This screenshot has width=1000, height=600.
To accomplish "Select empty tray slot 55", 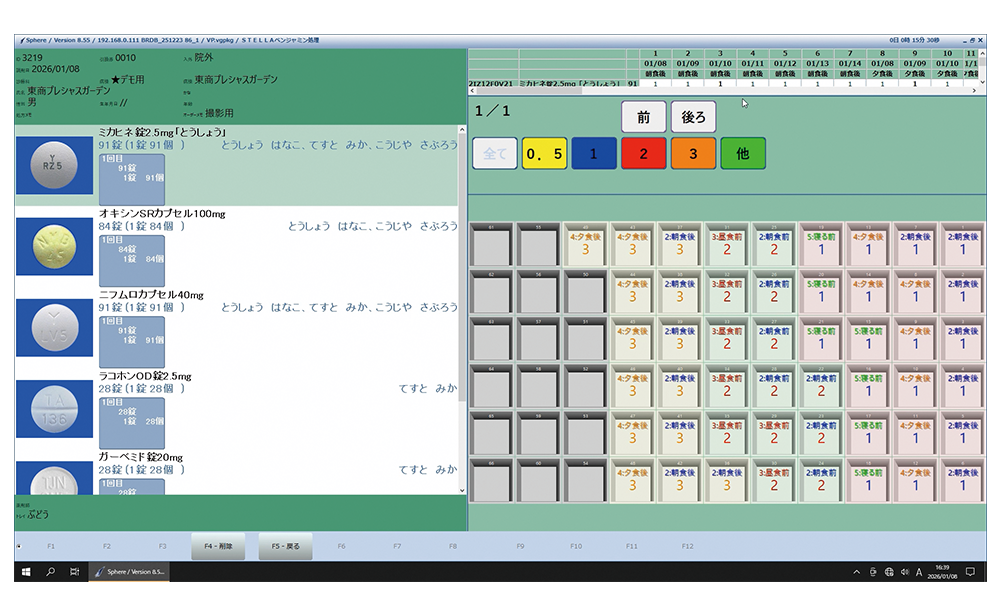I will (x=538, y=244).
